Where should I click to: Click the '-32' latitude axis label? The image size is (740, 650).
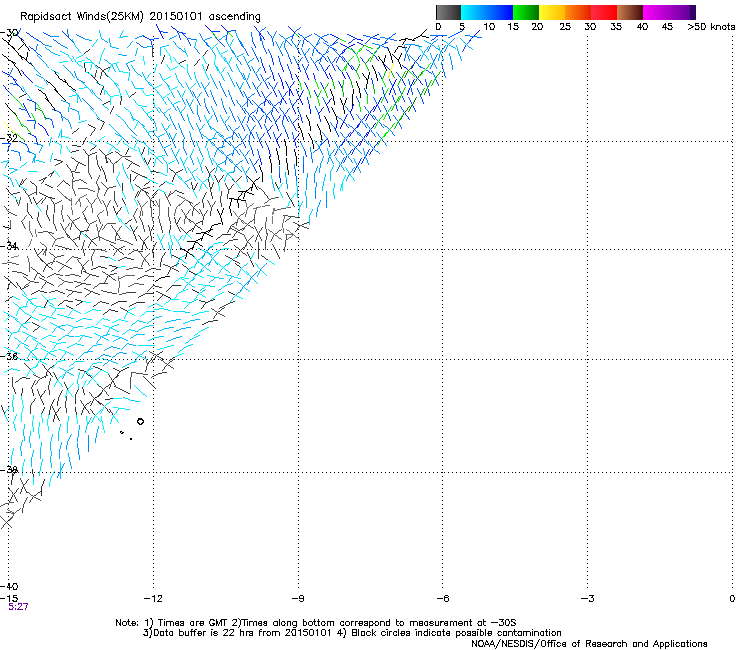click(x=9, y=138)
